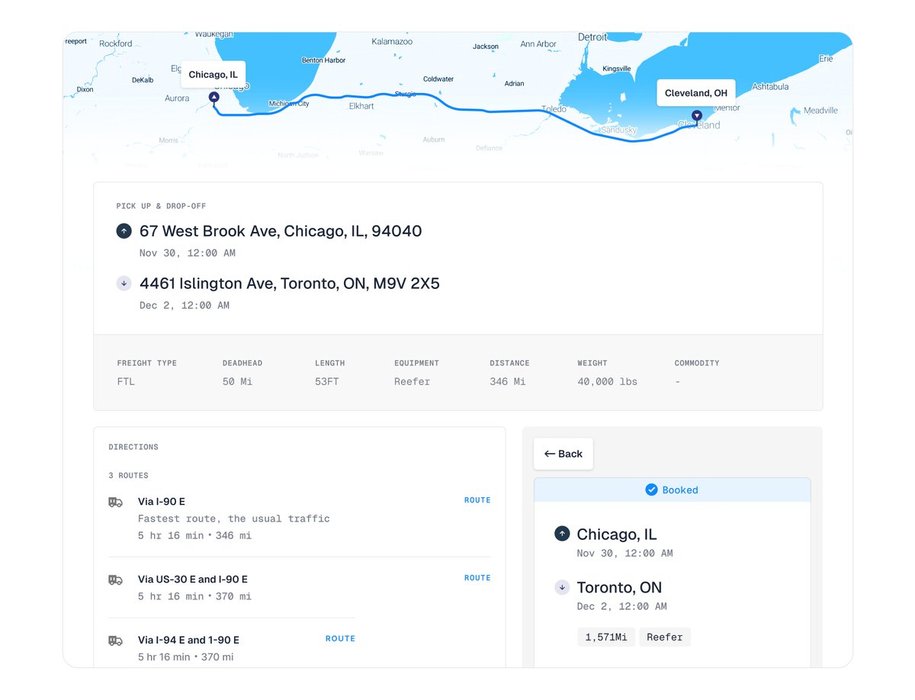Image resolution: width=915 pixels, height=700 pixels.
Task: Click the Chicago, IL map label
Action: [213, 75]
